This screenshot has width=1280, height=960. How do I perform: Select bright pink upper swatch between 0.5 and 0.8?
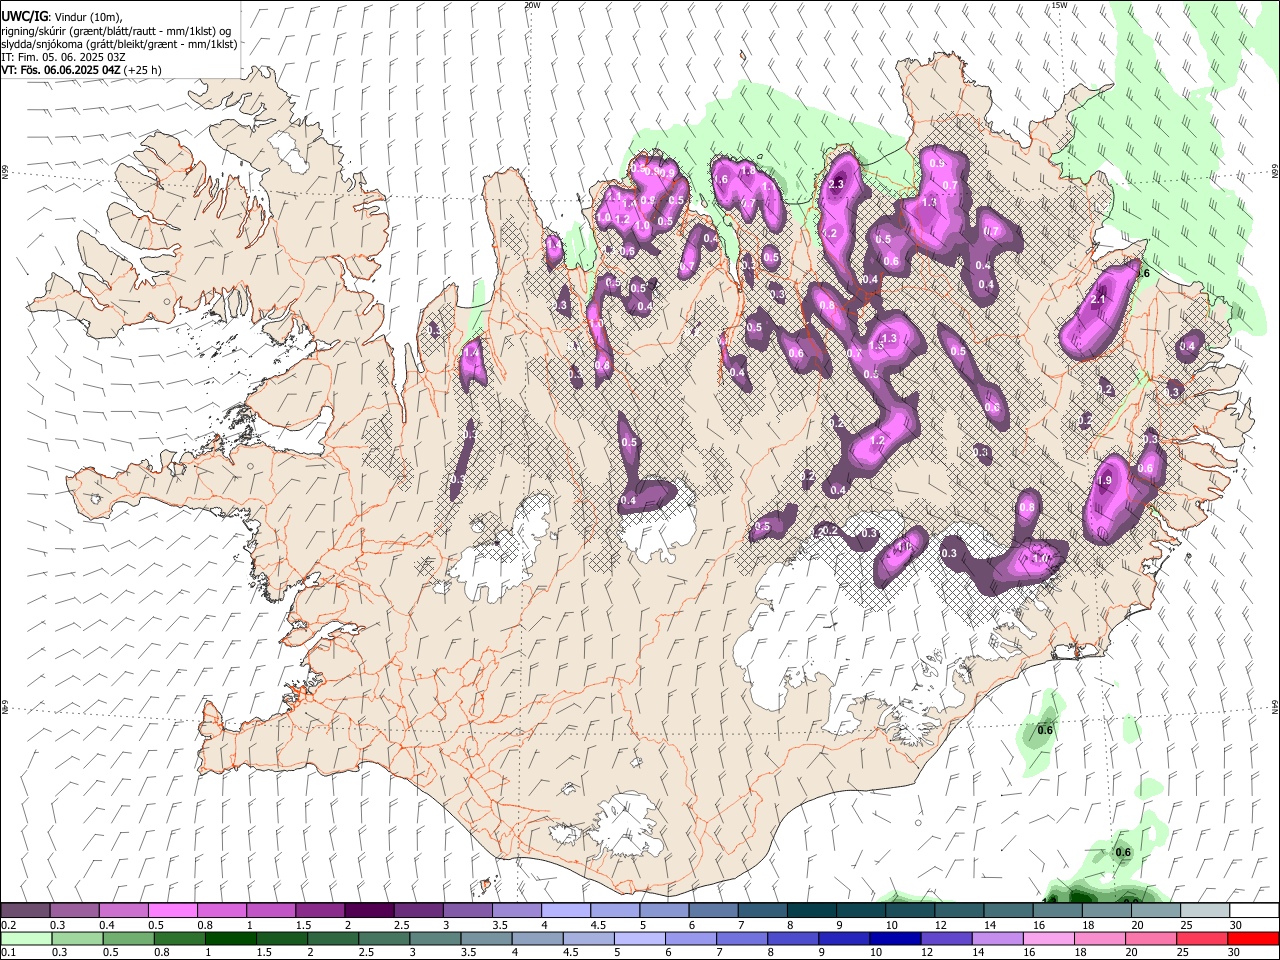click(x=173, y=910)
